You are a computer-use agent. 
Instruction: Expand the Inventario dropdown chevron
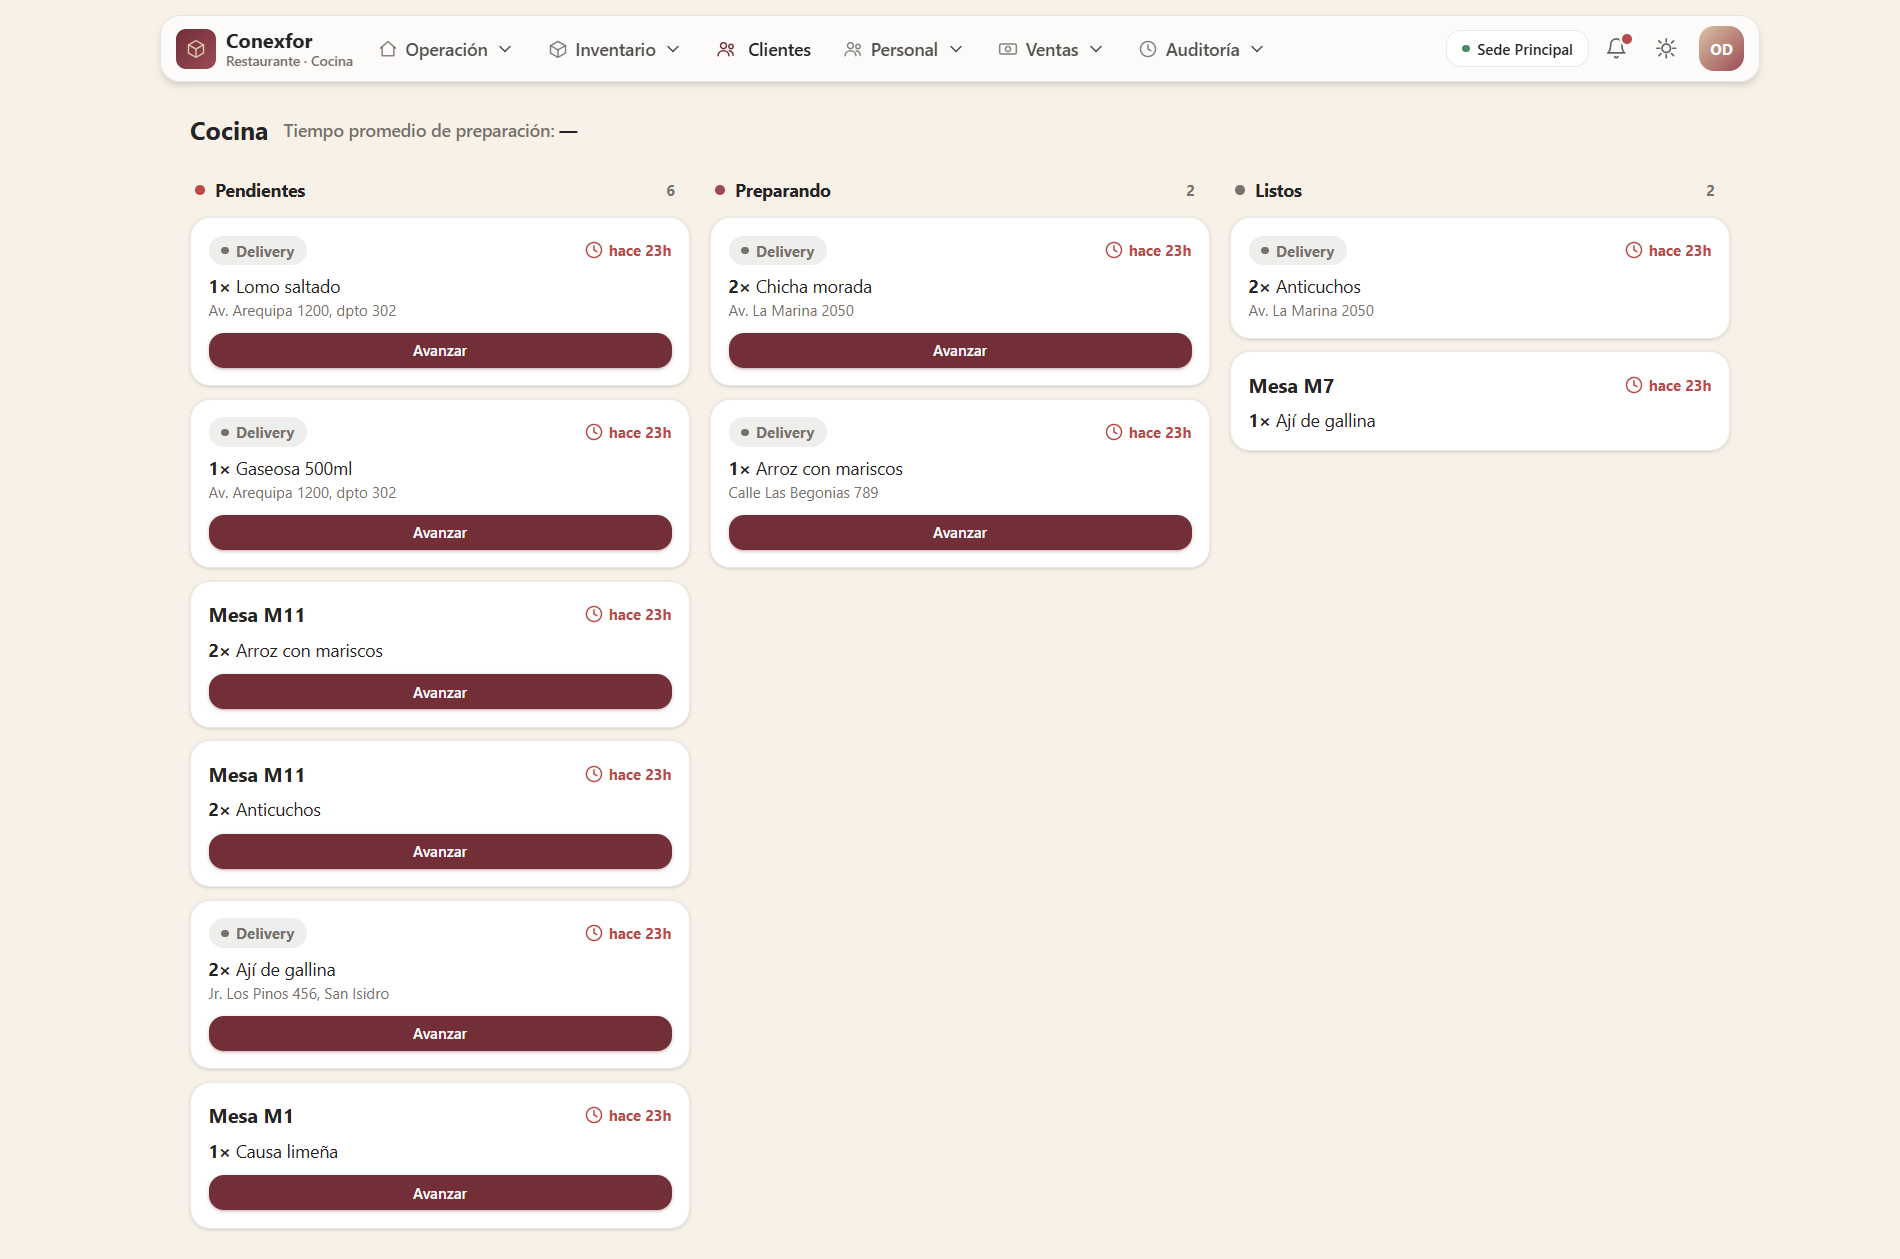(x=673, y=49)
